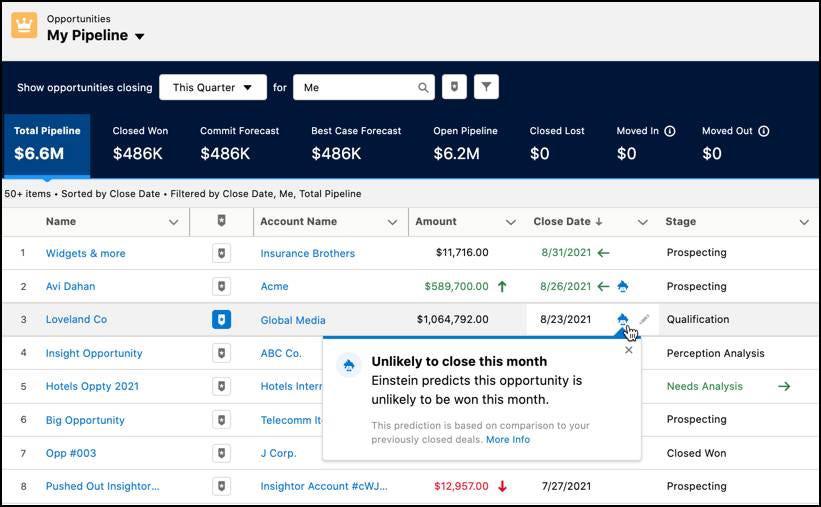Close the Einstein prediction popover
The image size is (821, 507).
(x=628, y=350)
